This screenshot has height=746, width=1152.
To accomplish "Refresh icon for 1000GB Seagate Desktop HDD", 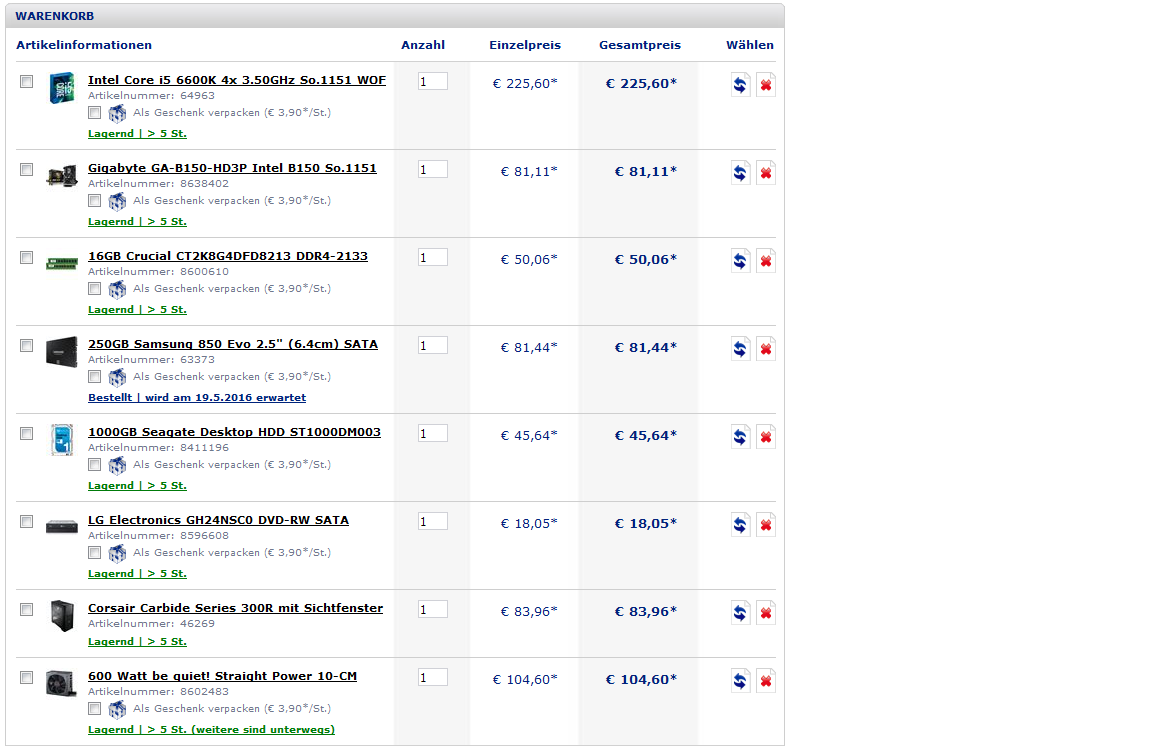I will (x=741, y=437).
